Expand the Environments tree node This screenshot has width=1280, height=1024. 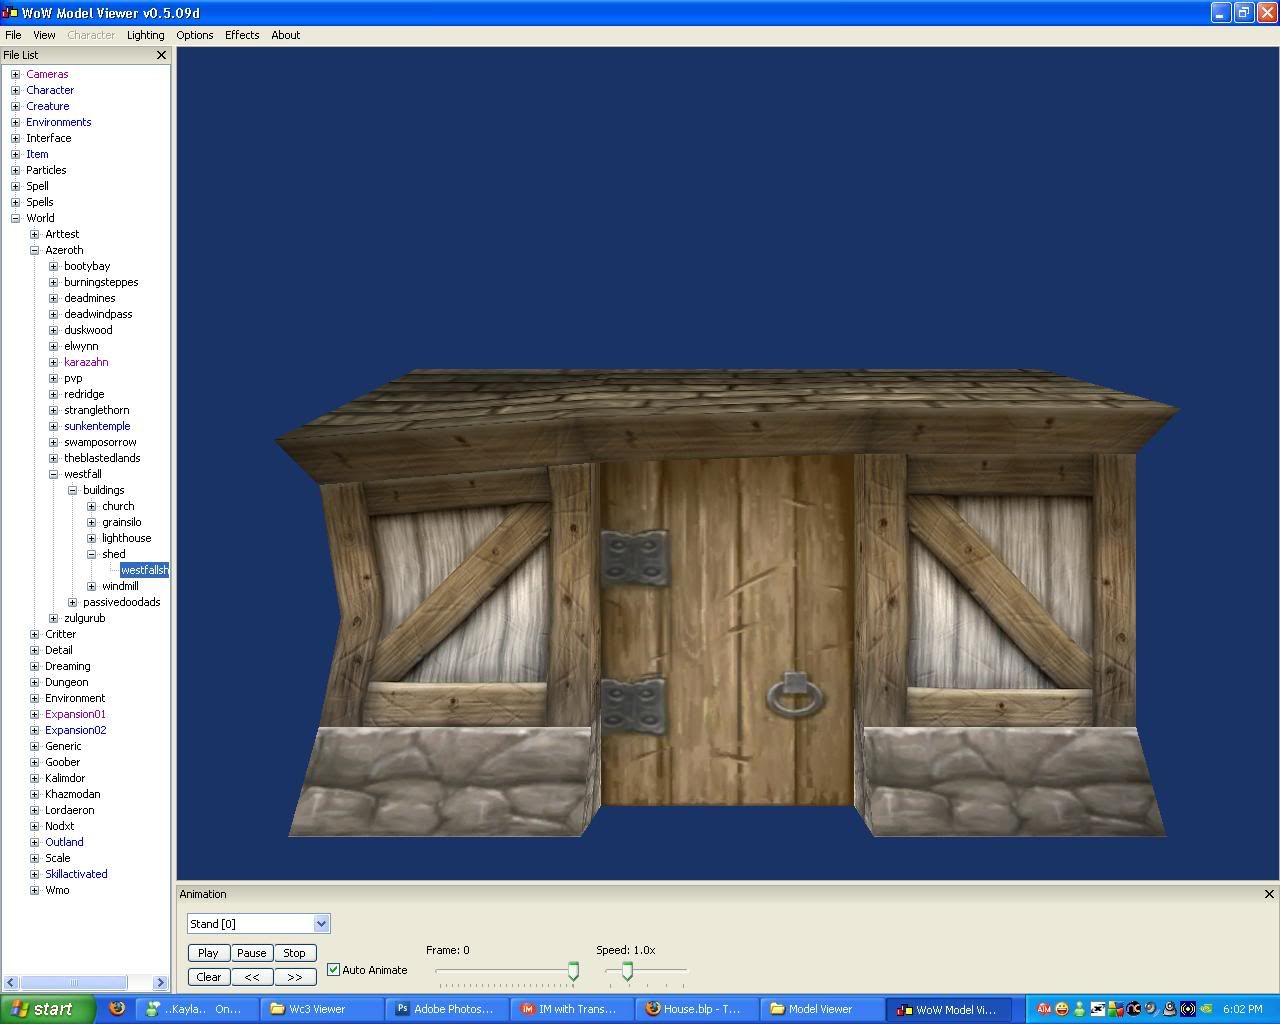tap(16, 122)
